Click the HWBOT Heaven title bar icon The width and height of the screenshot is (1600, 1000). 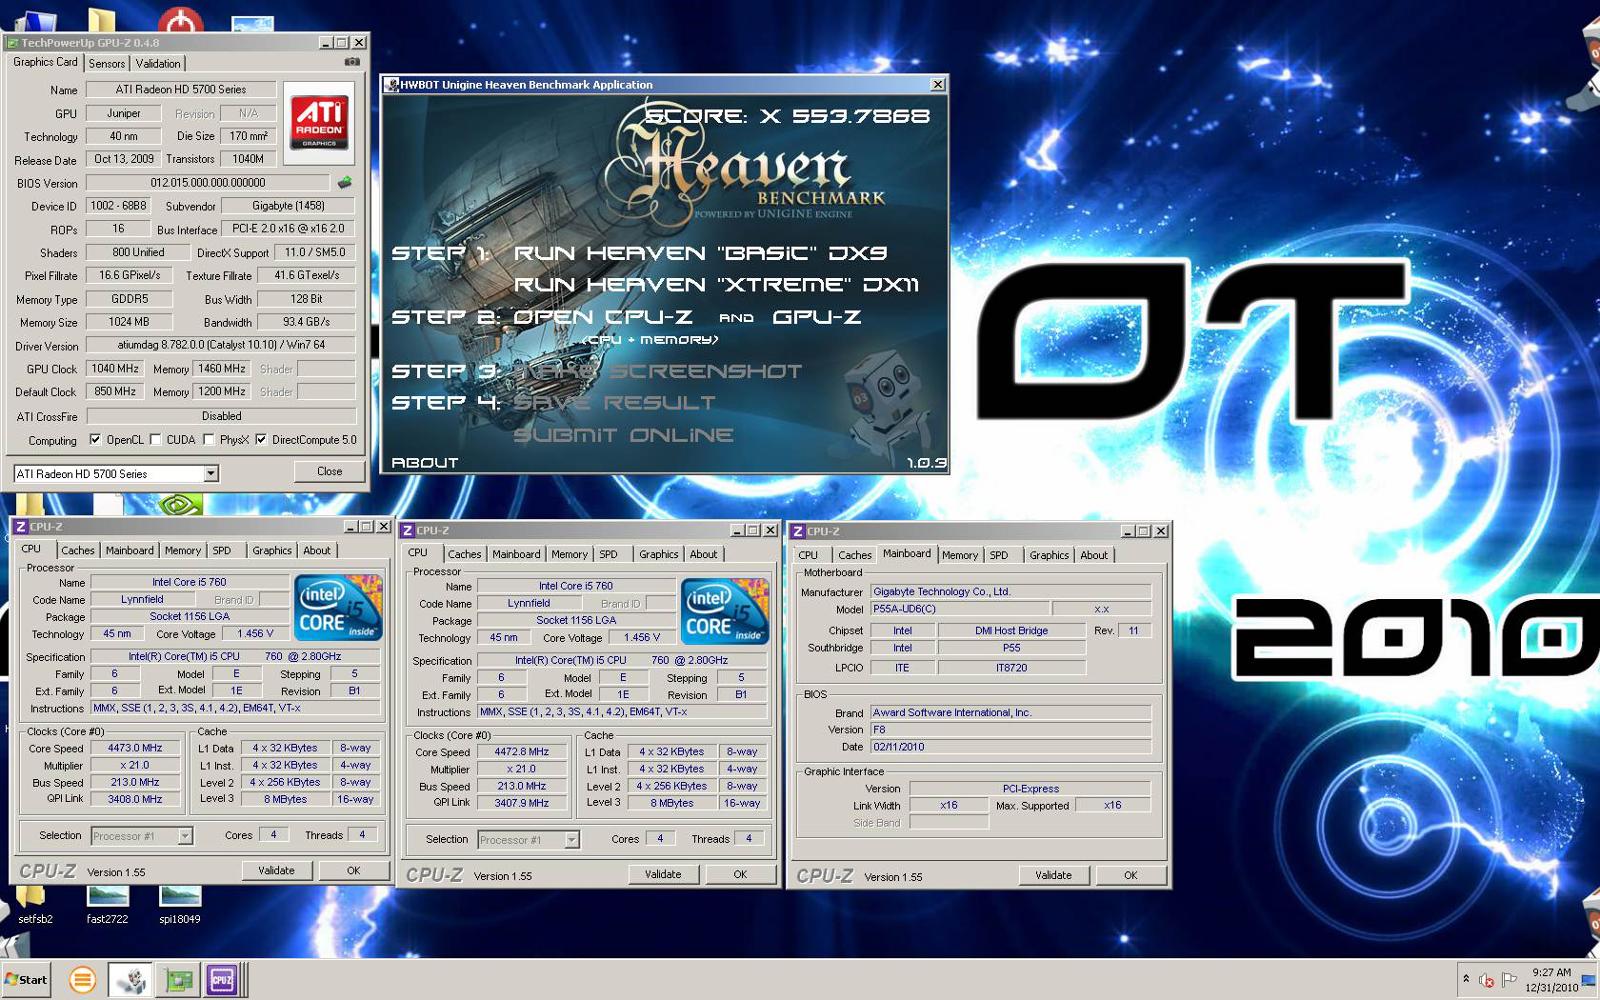tap(391, 85)
